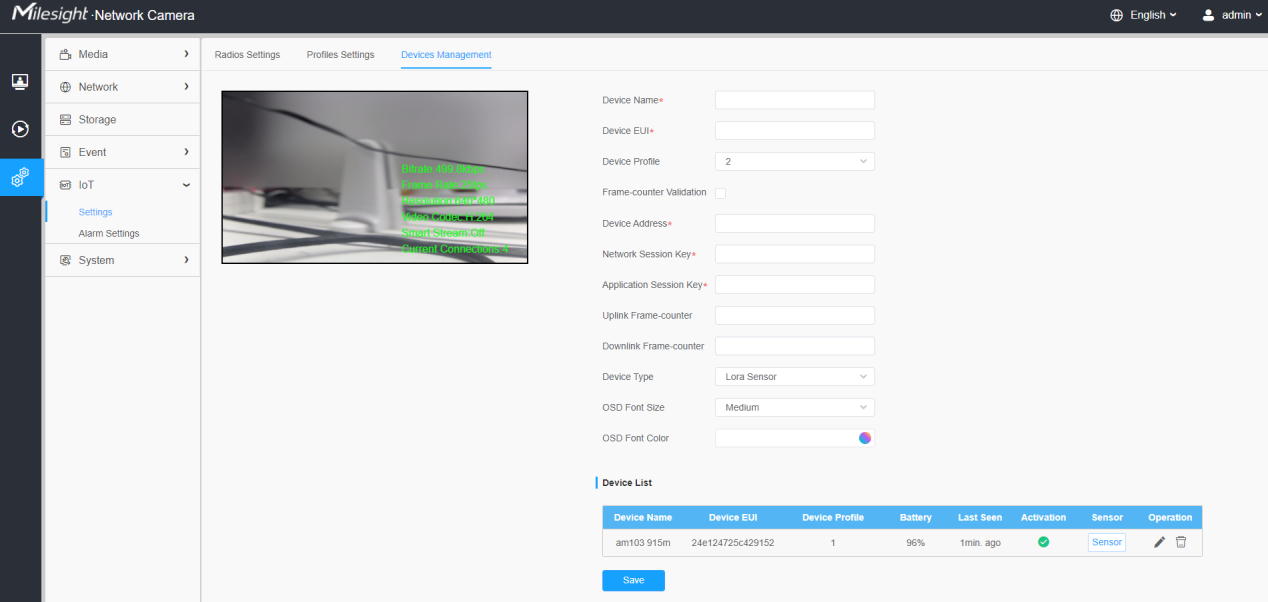Open the live view monitor icon
This screenshot has height=602, width=1268.
20,81
